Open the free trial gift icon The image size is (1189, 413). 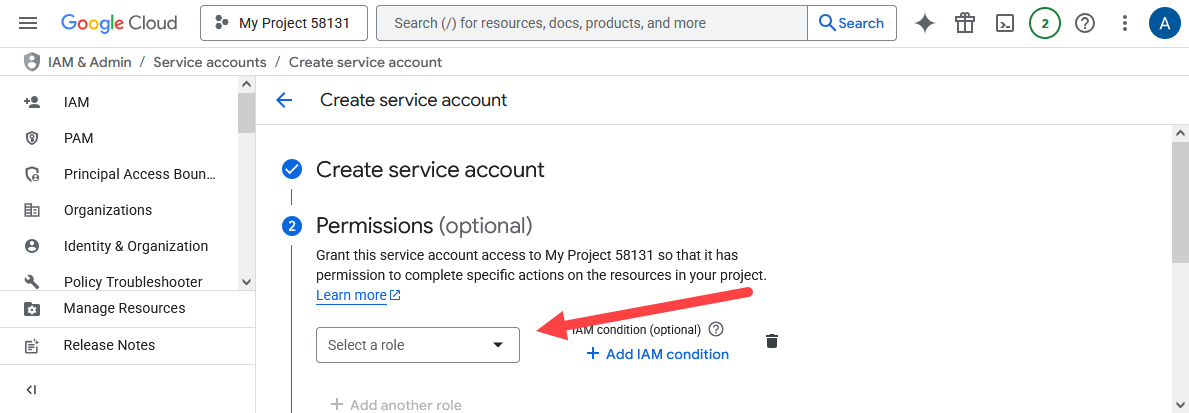pos(965,23)
